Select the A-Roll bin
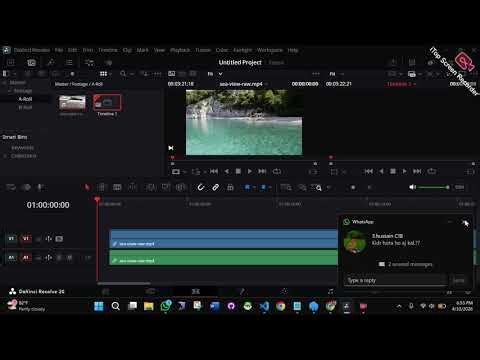Image resolution: width=480 pixels, height=360 pixels. (x=25, y=99)
